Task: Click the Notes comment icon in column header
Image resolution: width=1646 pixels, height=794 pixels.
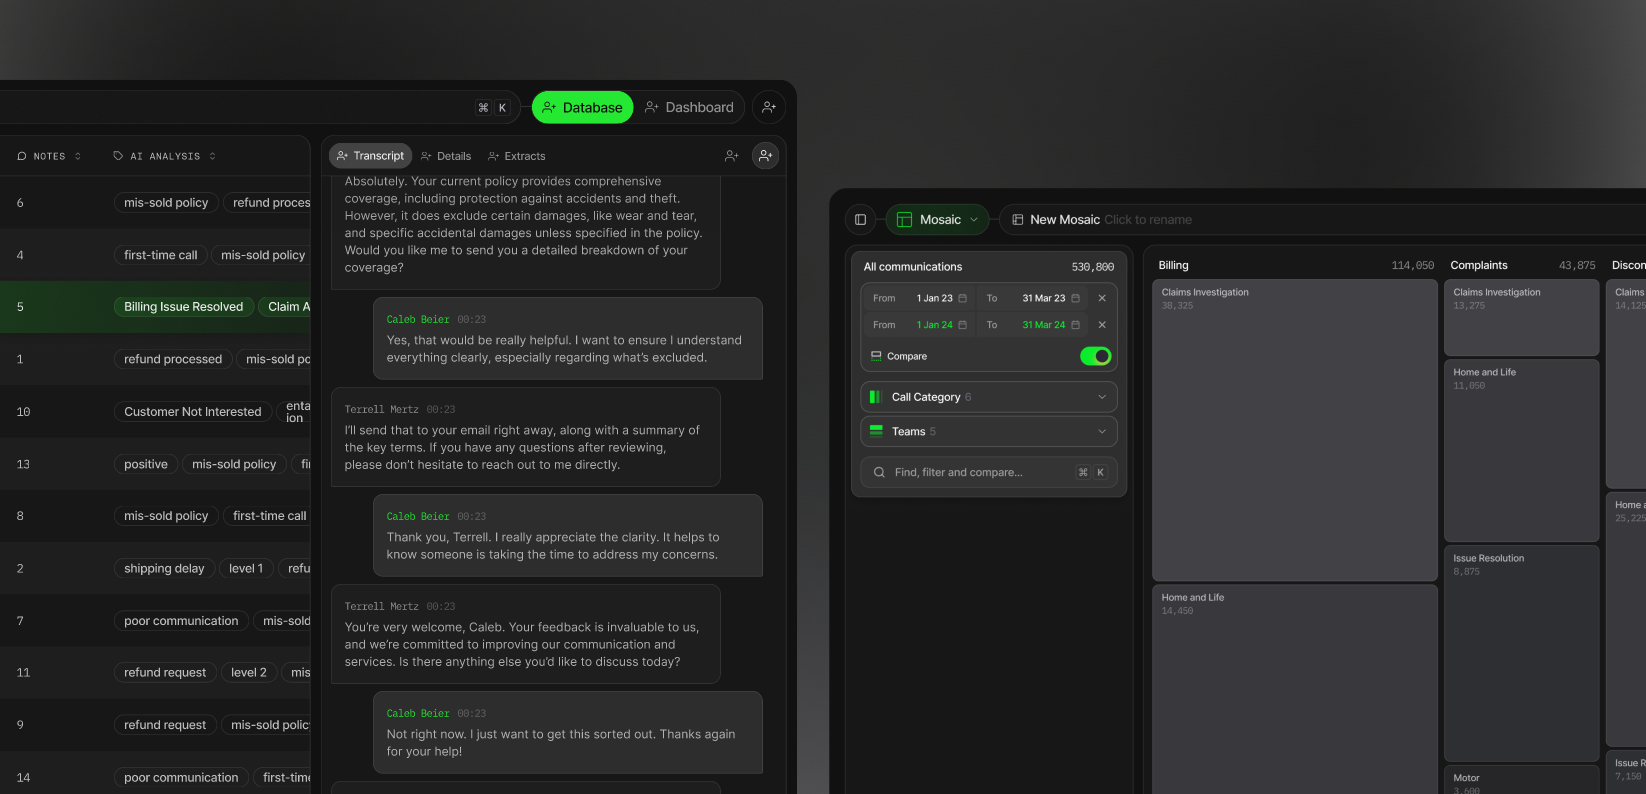Action: coord(22,156)
